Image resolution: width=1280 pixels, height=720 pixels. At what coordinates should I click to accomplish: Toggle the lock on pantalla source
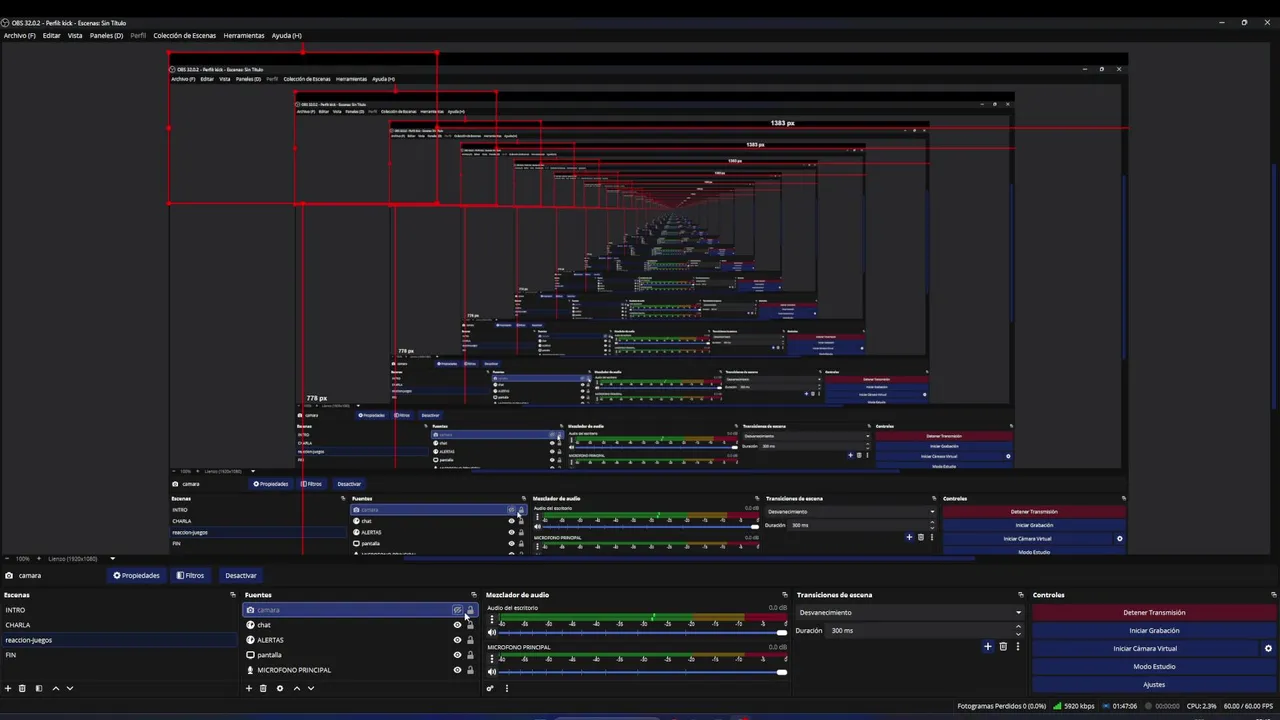click(x=470, y=655)
